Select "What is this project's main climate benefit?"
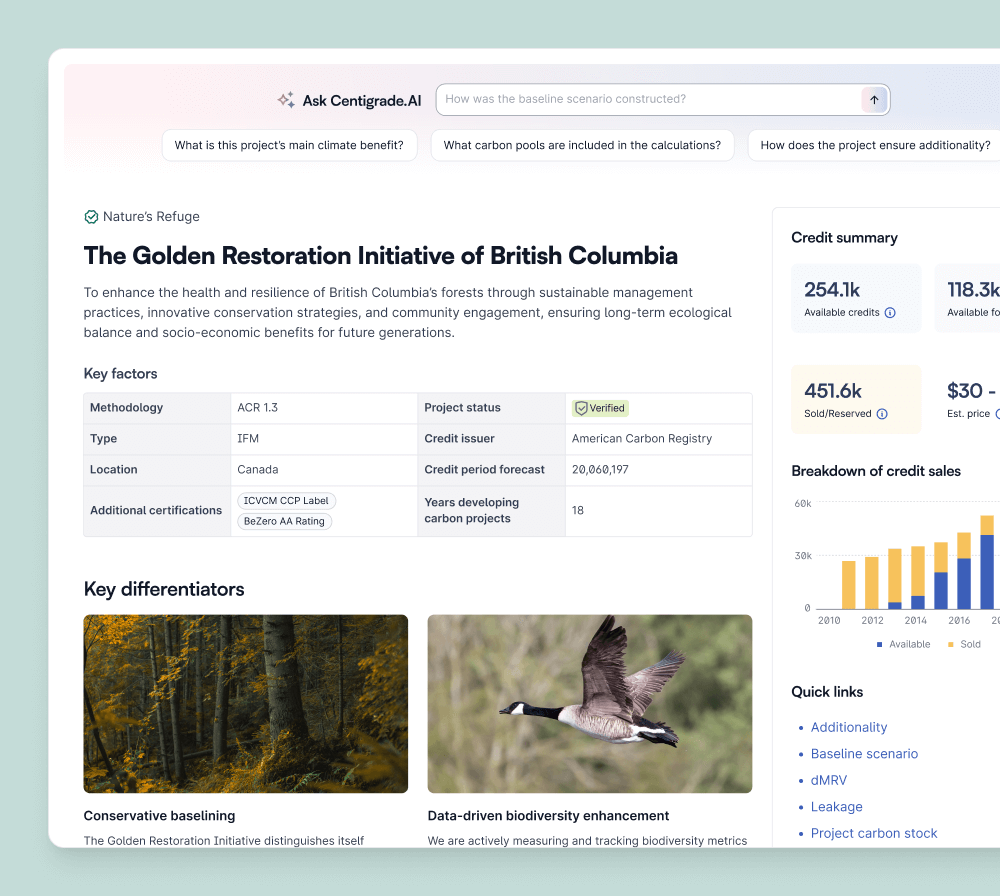Viewport: 1000px width, 896px height. 289,145
